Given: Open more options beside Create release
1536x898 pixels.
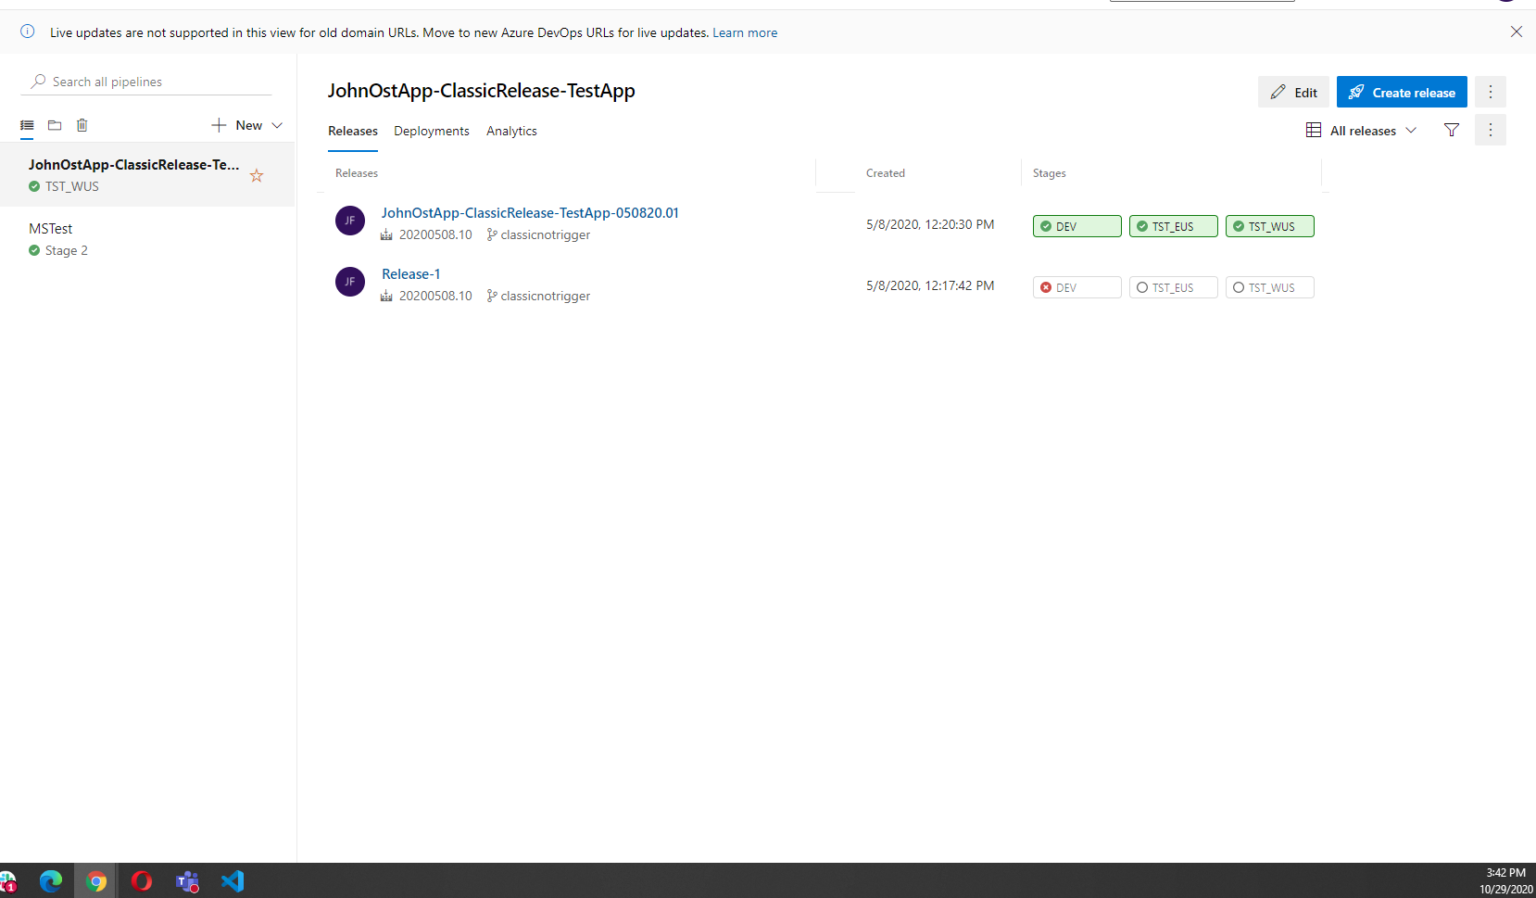Looking at the screenshot, I should (1490, 92).
